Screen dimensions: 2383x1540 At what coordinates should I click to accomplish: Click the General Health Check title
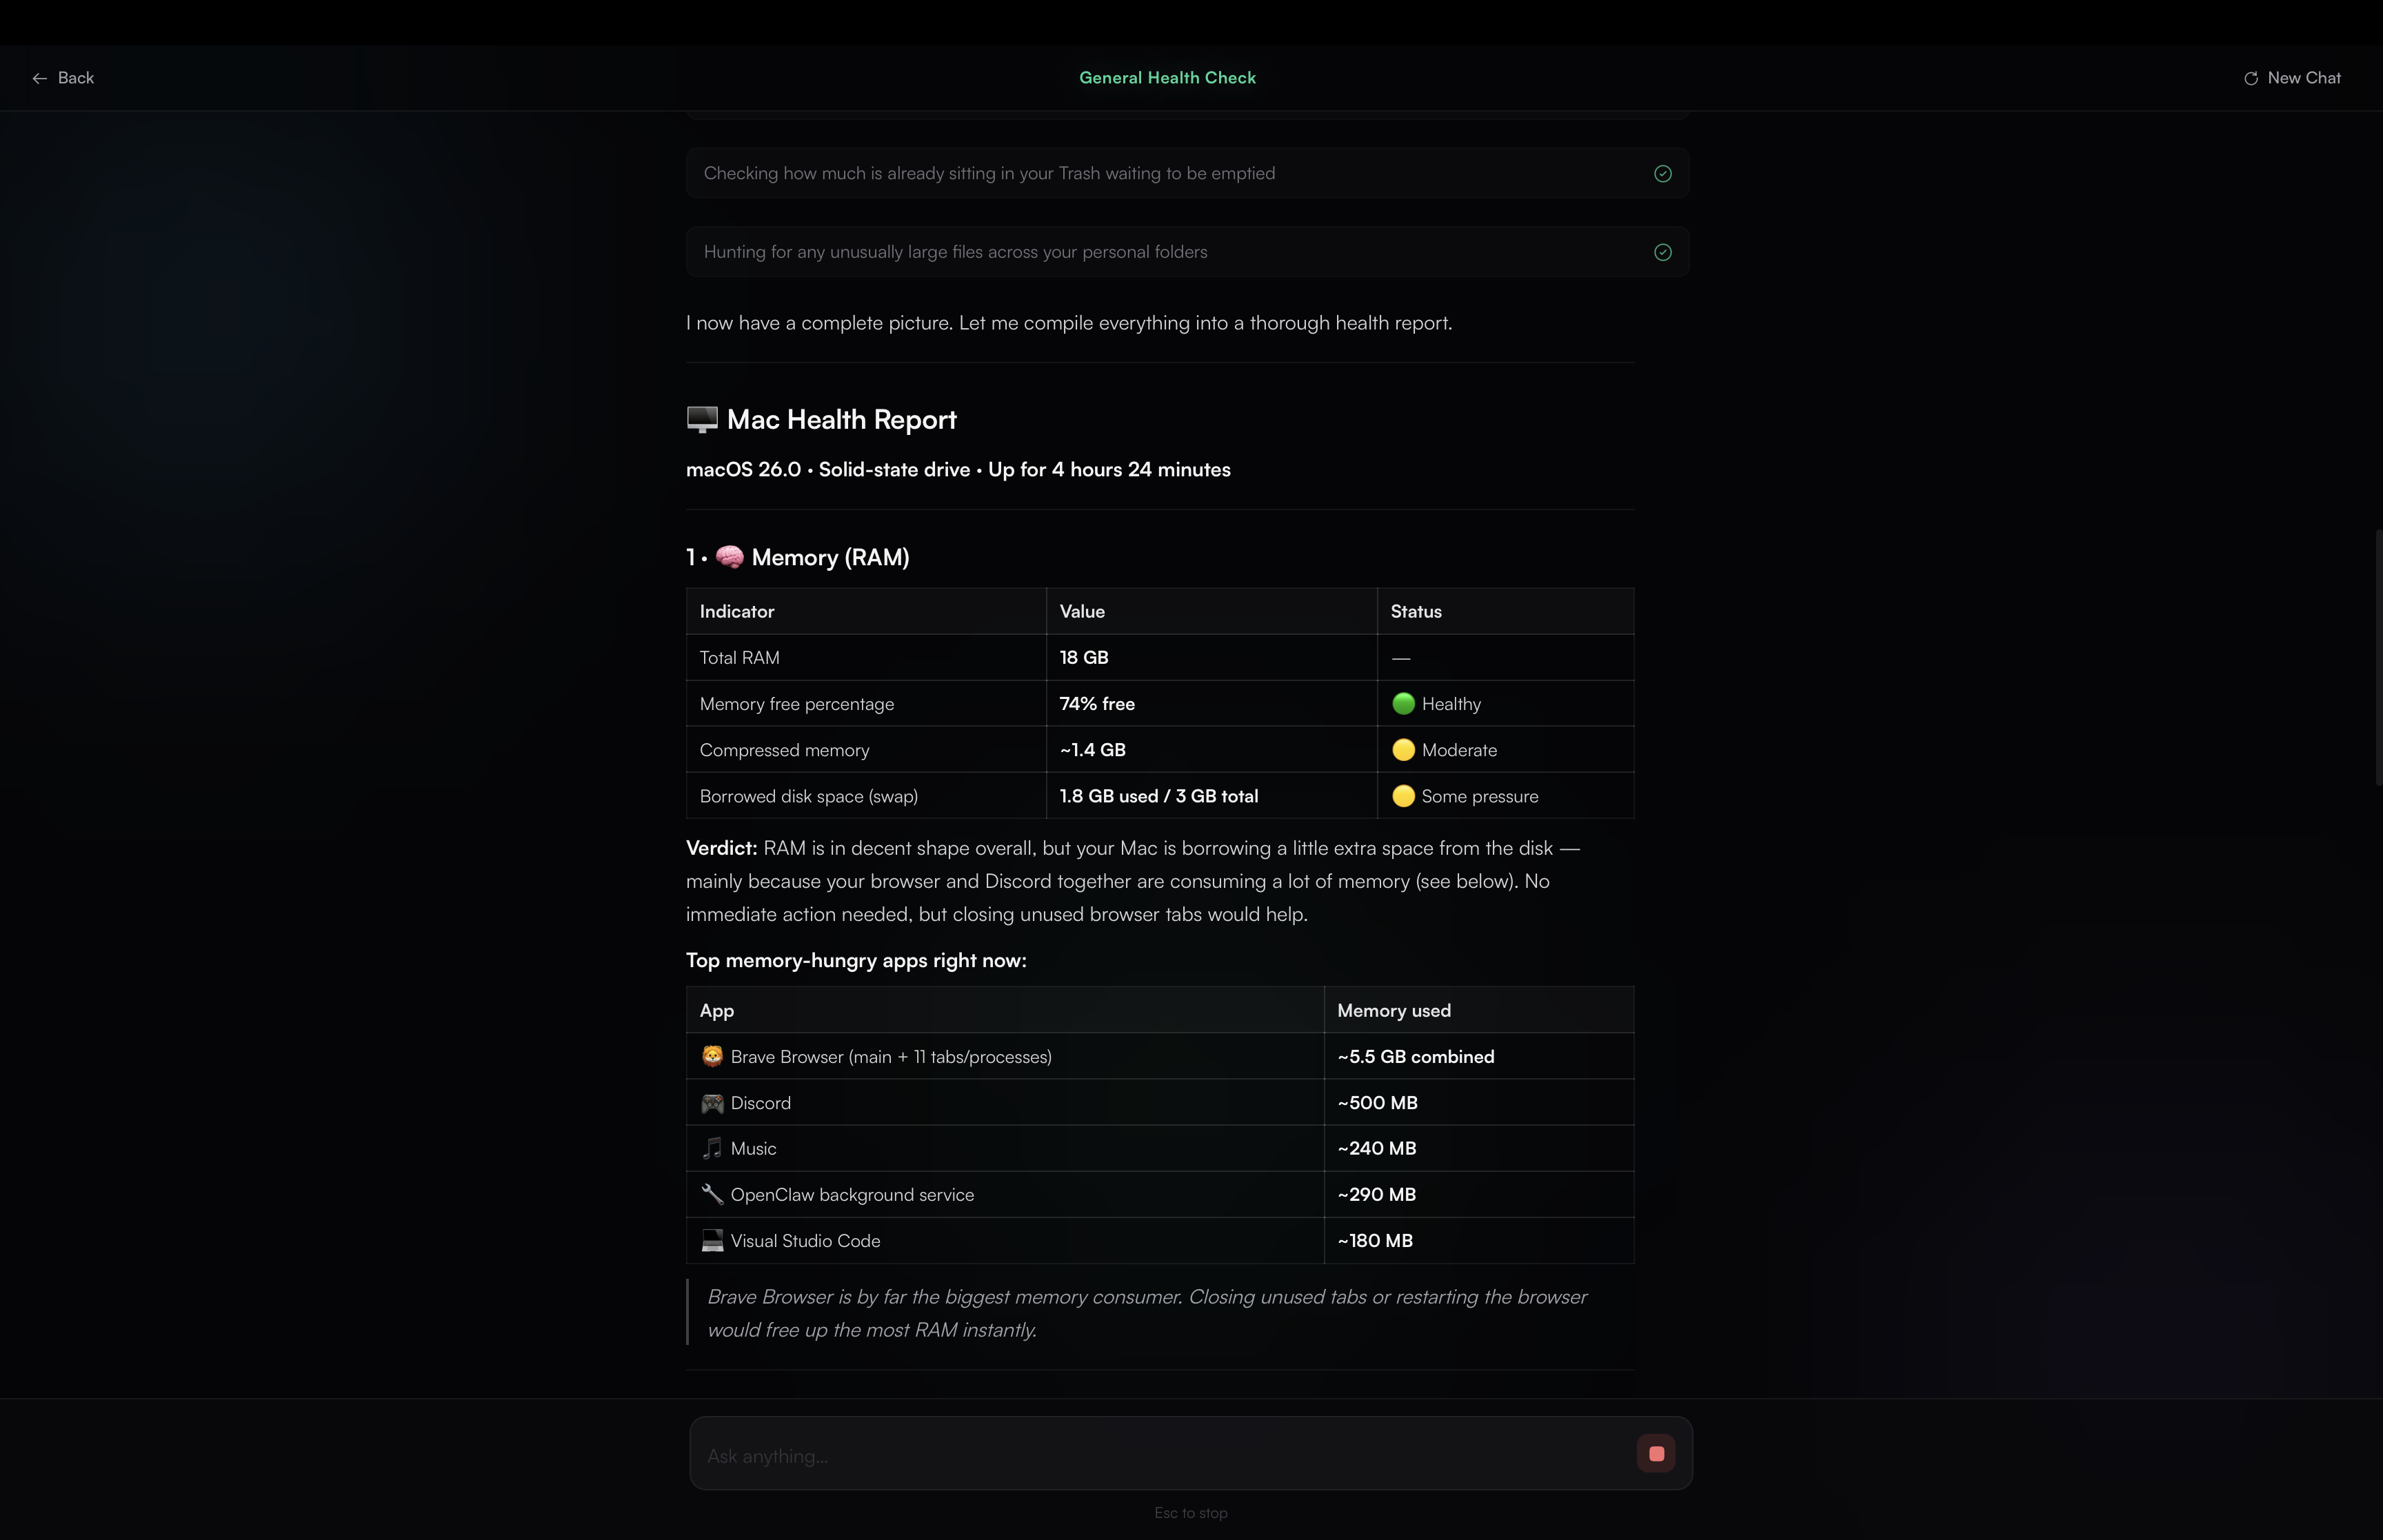coord(1167,78)
